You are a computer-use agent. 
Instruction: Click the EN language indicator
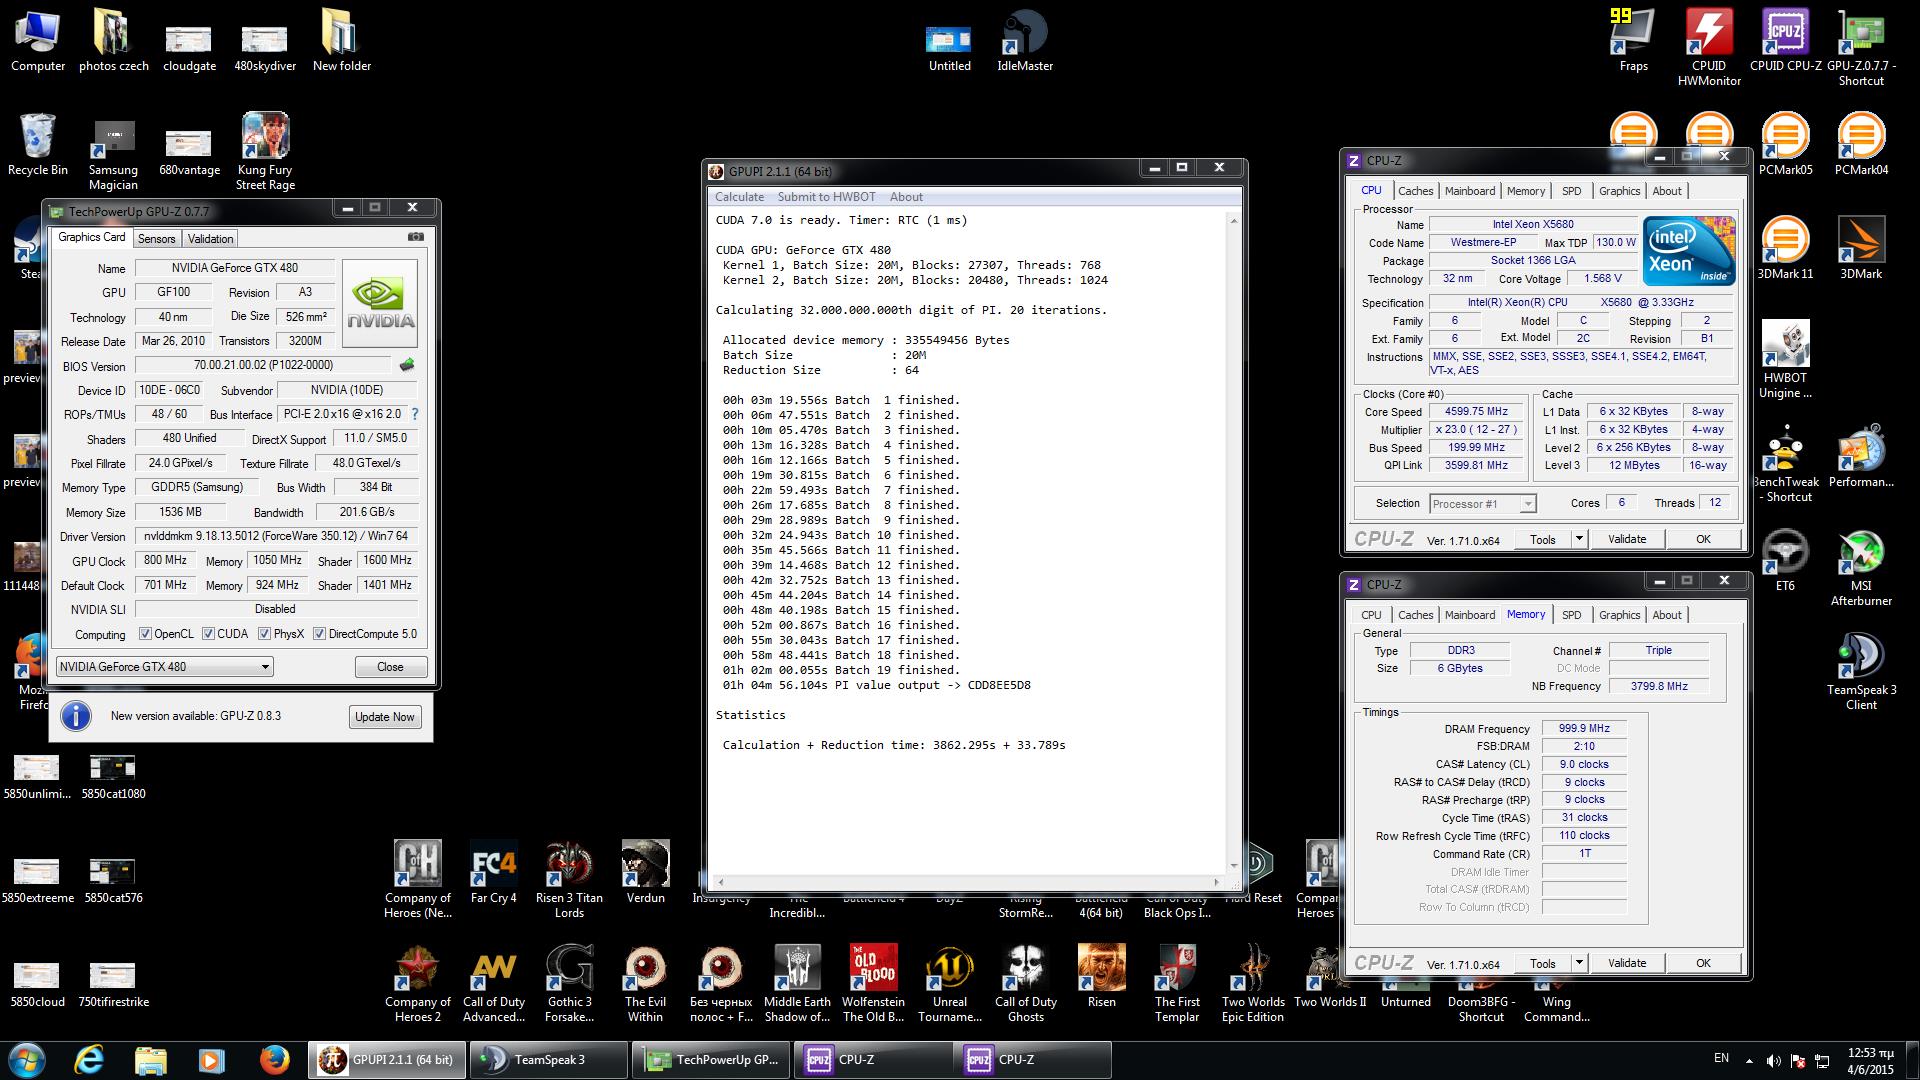pyautogui.click(x=1721, y=1058)
